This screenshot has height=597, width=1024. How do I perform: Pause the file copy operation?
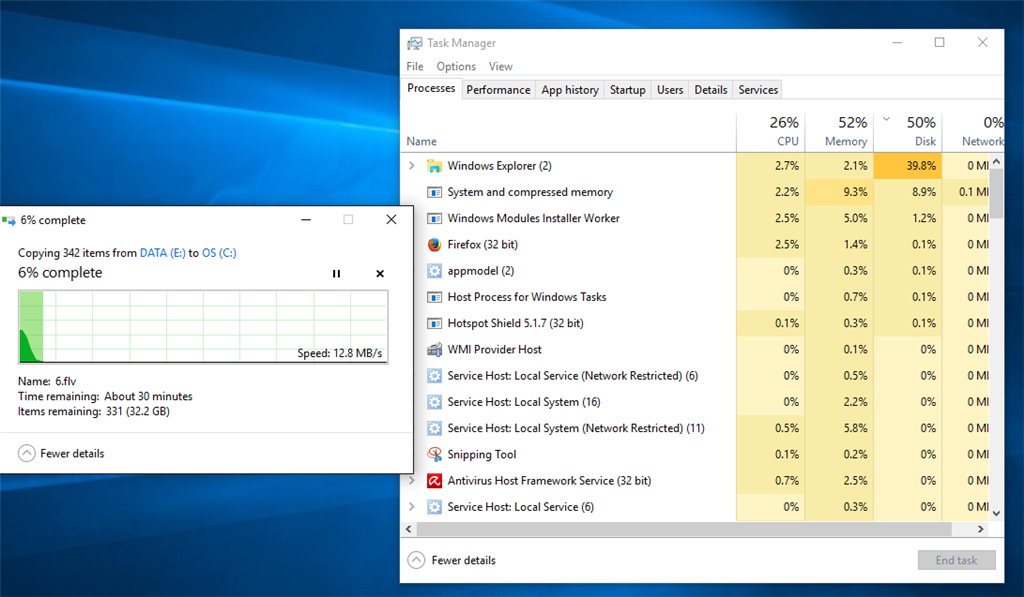[336, 274]
